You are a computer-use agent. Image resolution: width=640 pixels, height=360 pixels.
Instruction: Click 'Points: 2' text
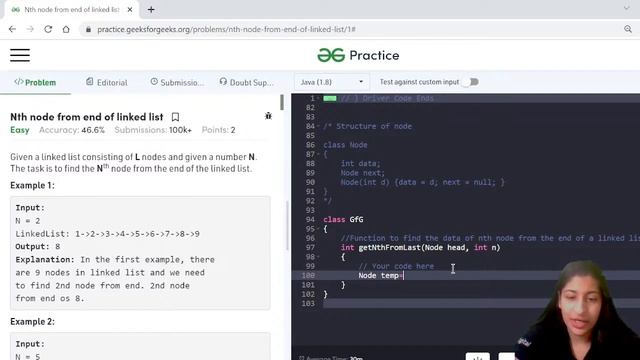coord(218,130)
